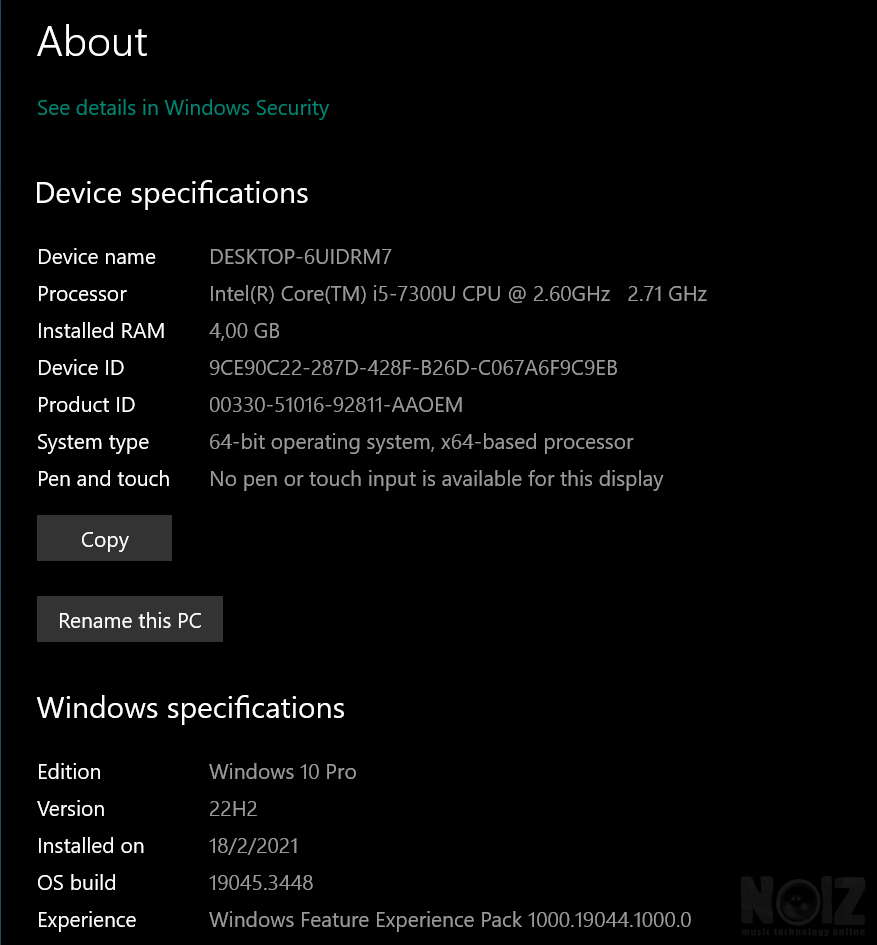Select the Windows specifications section heading

pos(191,709)
